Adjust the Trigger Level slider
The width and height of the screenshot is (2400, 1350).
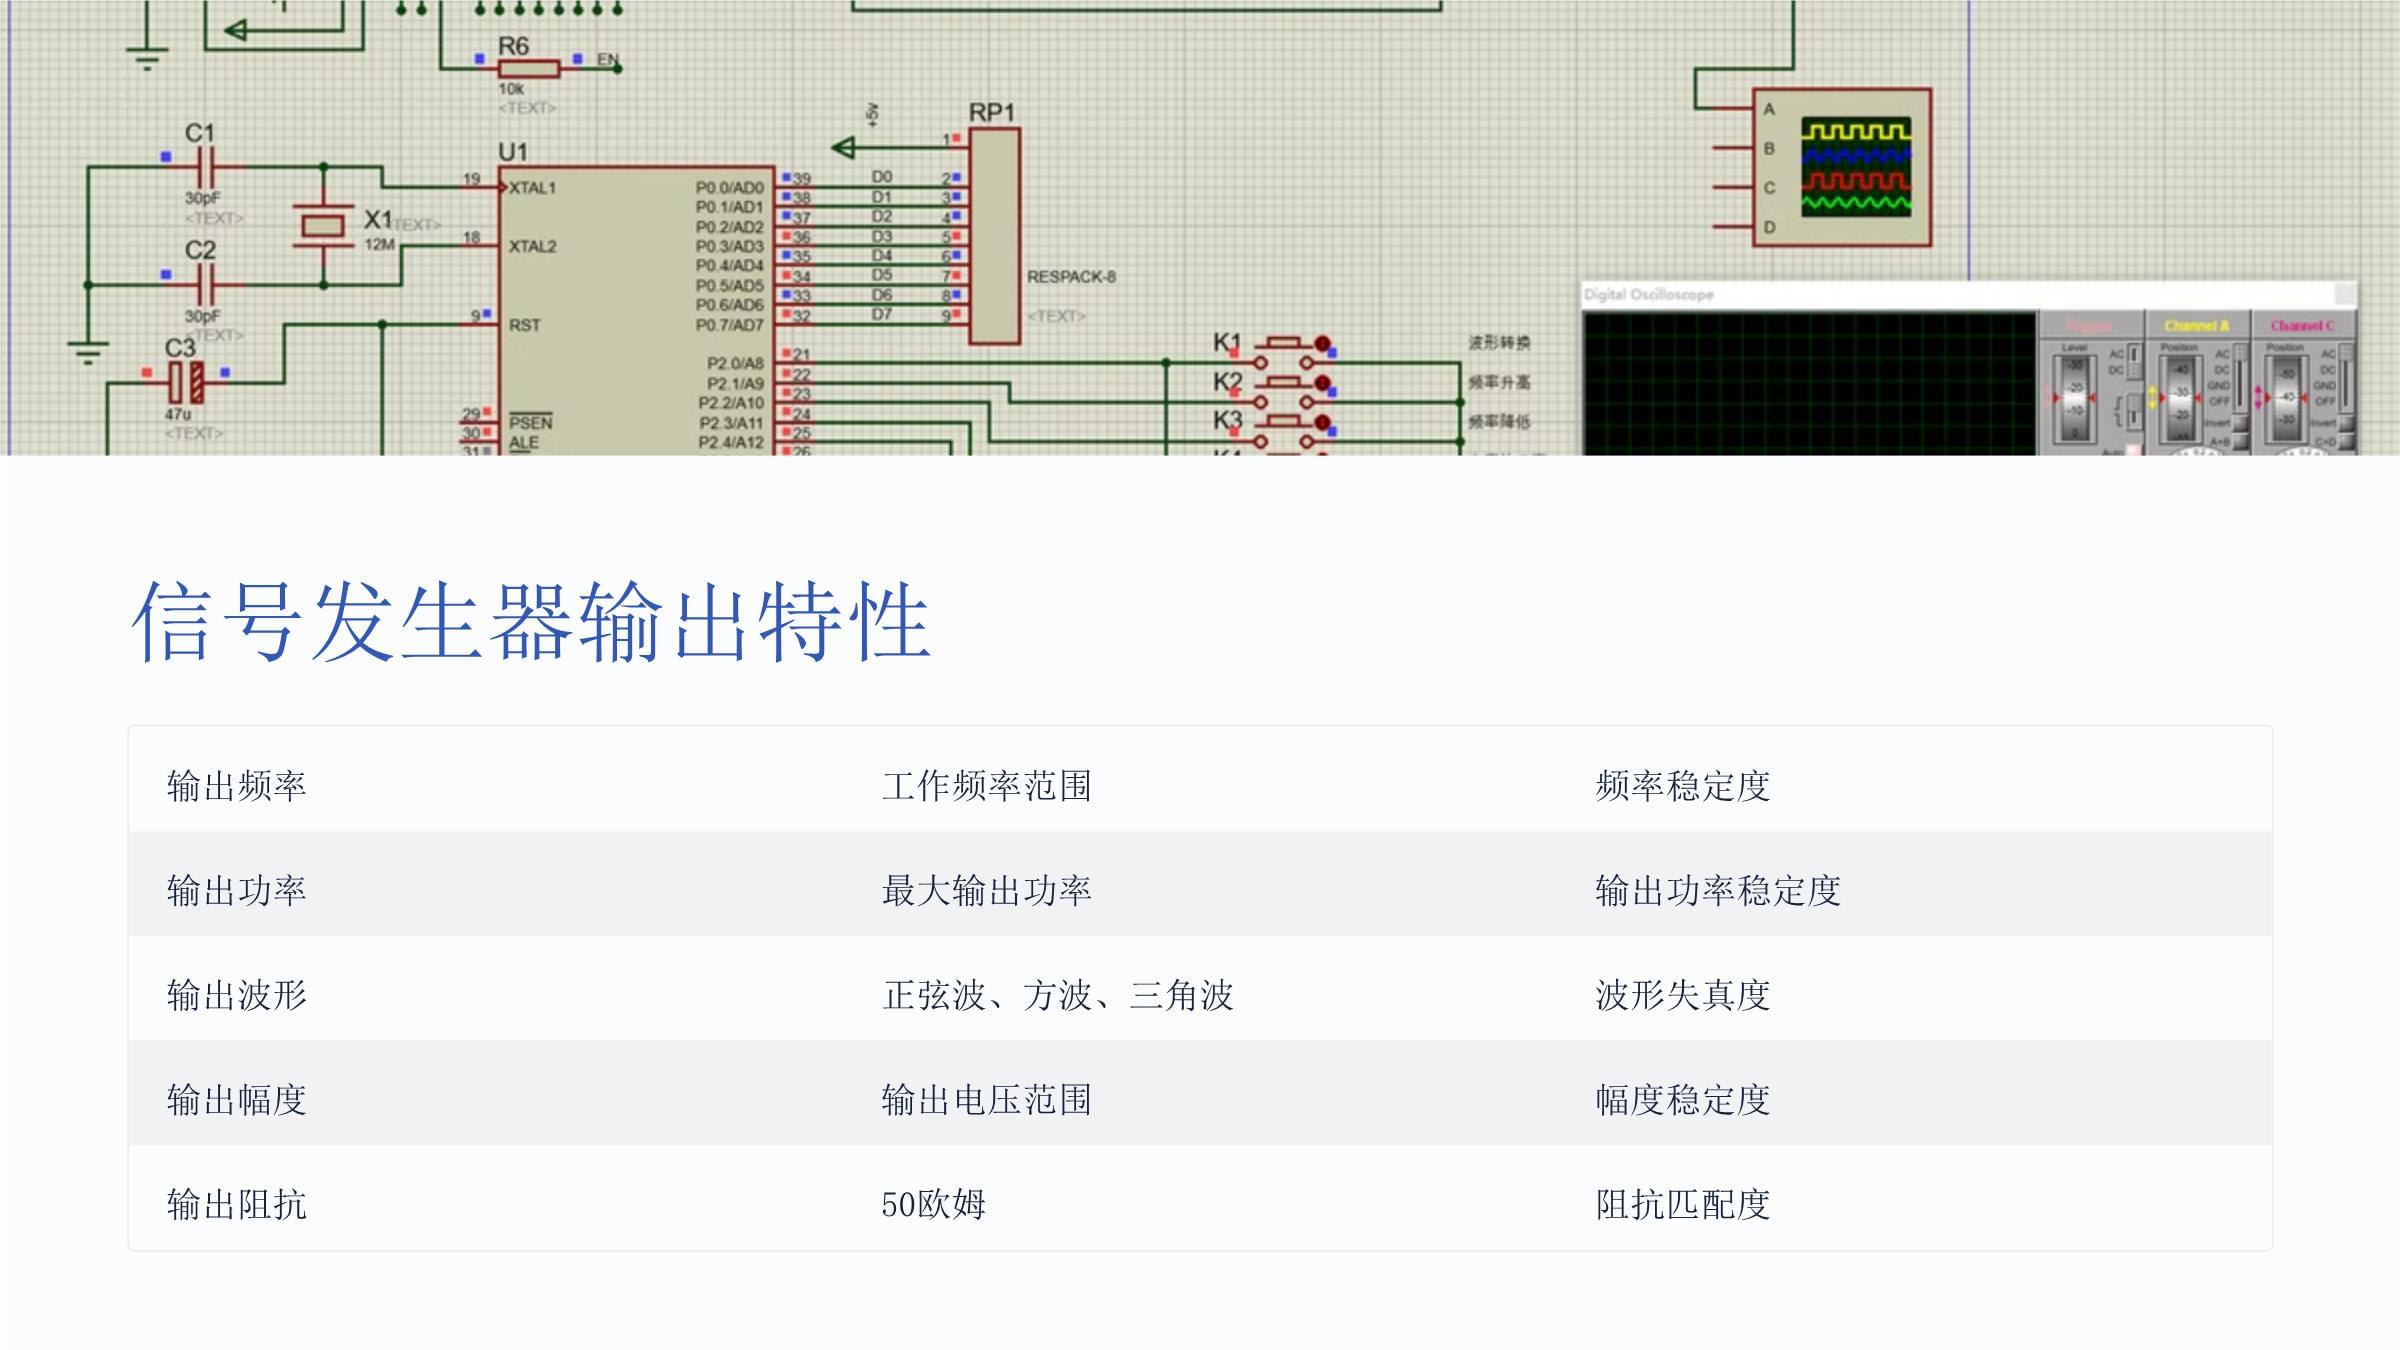pyautogui.click(x=2074, y=398)
